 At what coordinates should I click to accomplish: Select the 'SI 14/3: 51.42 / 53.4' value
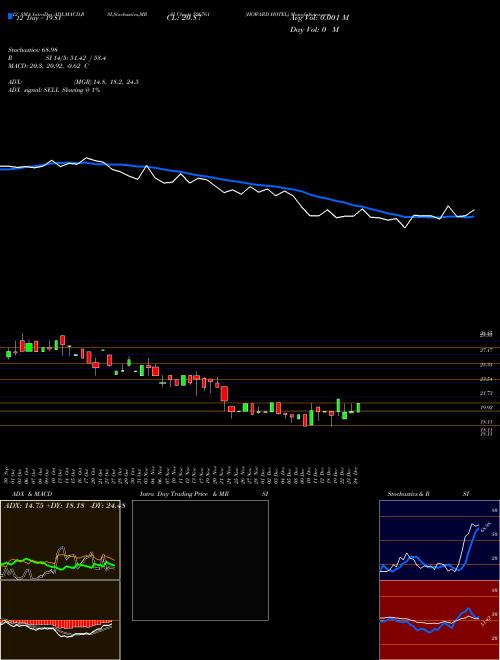(76, 58)
